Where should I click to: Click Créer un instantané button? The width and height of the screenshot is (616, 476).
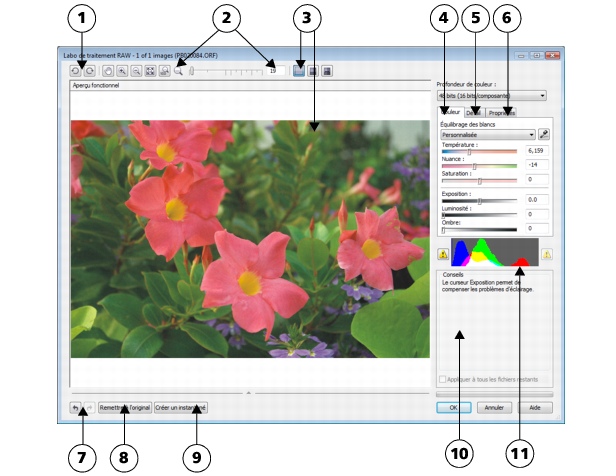(x=181, y=408)
